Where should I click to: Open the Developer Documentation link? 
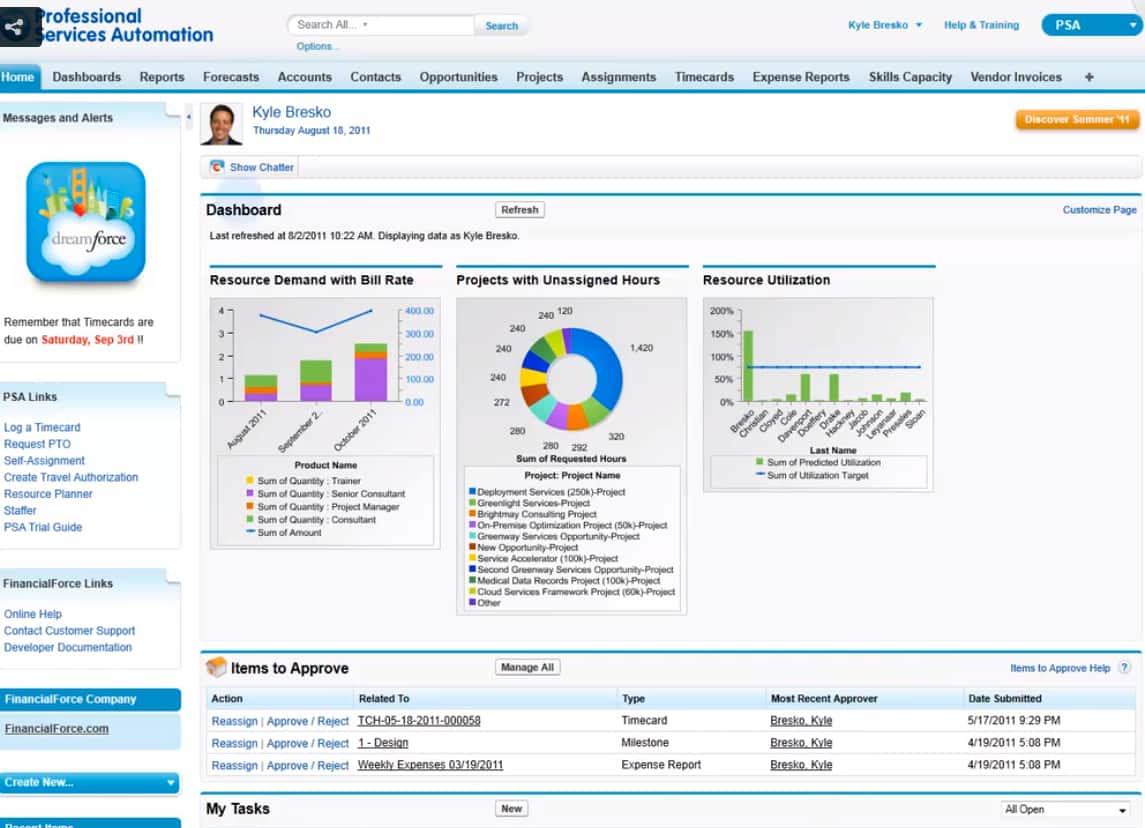(x=68, y=648)
